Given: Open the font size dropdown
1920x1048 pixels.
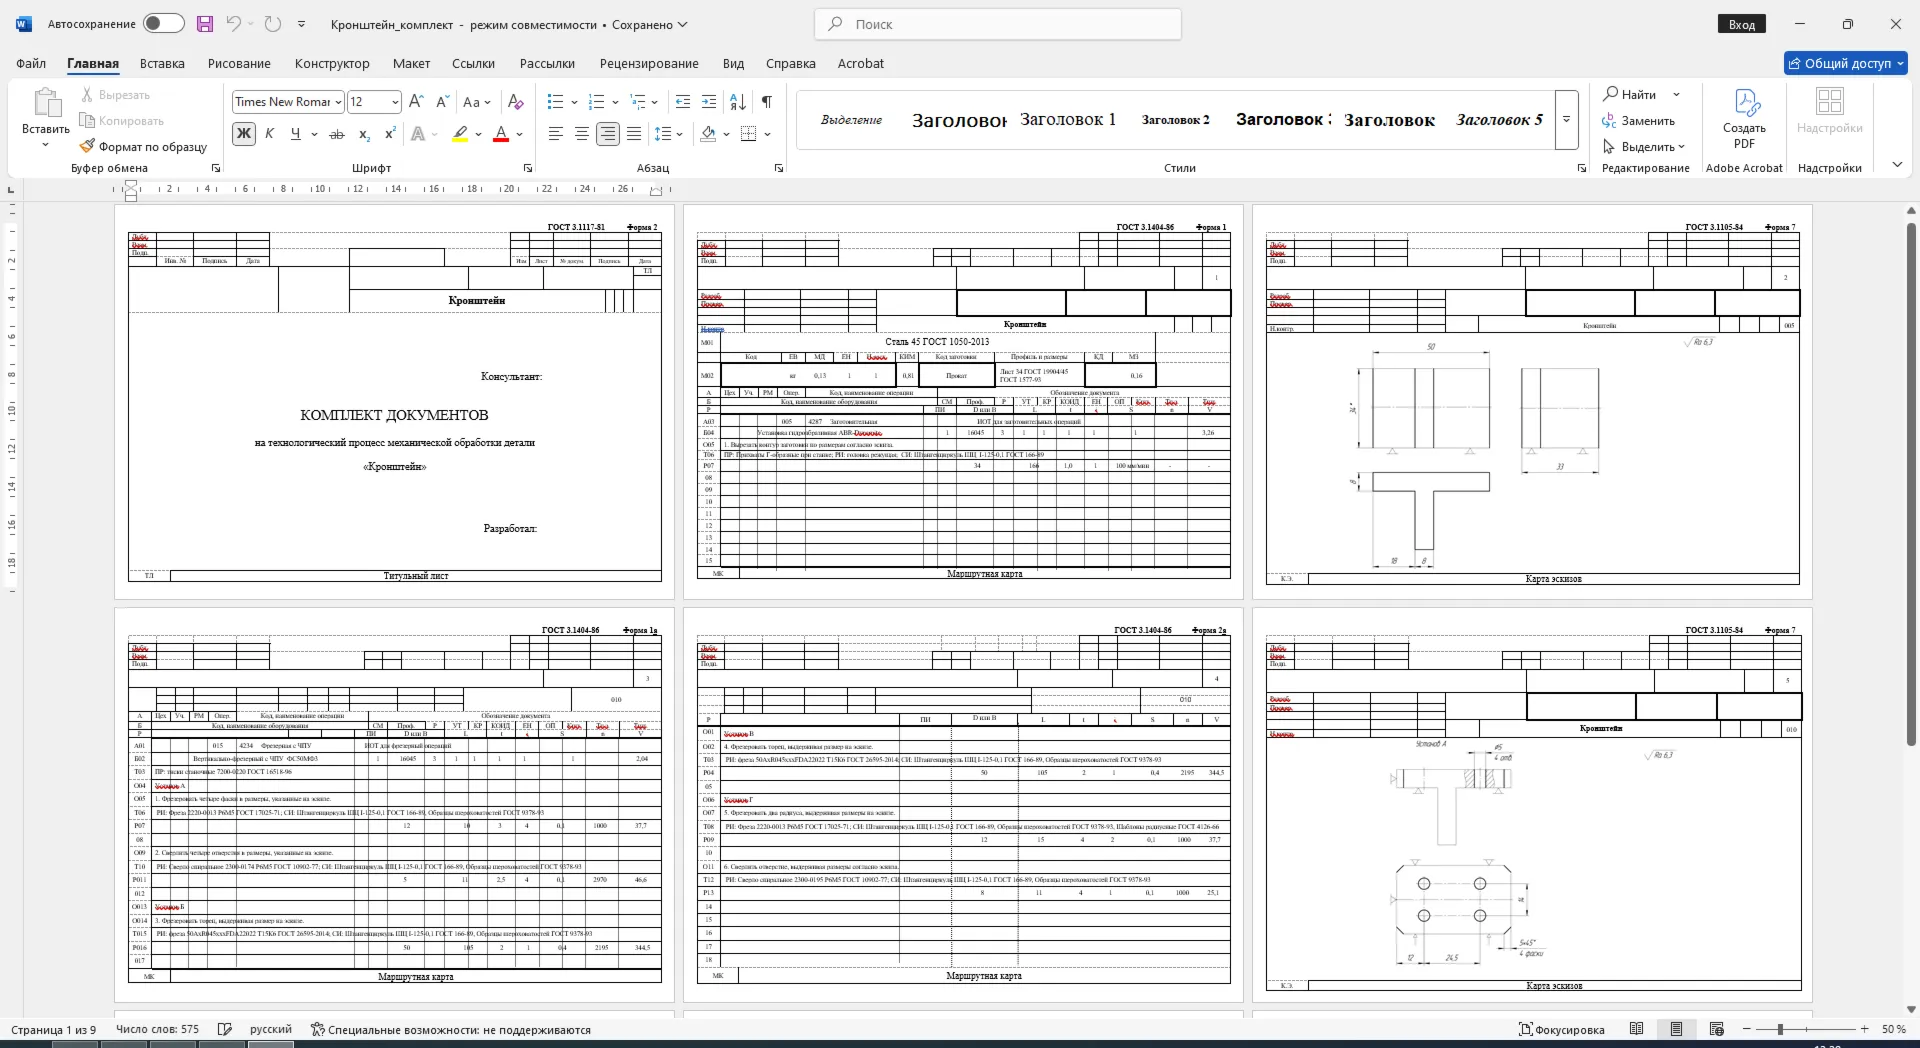Looking at the screenshot, I should [x=395, y=102].
